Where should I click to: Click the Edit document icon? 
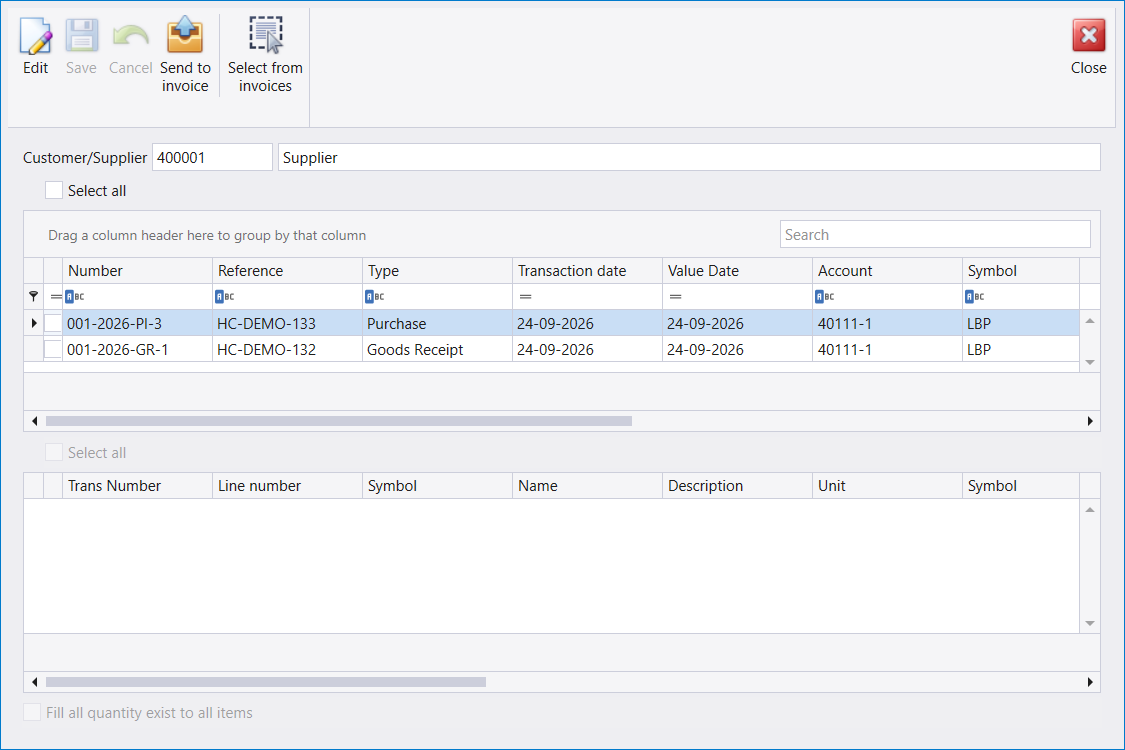pos(35,36)
